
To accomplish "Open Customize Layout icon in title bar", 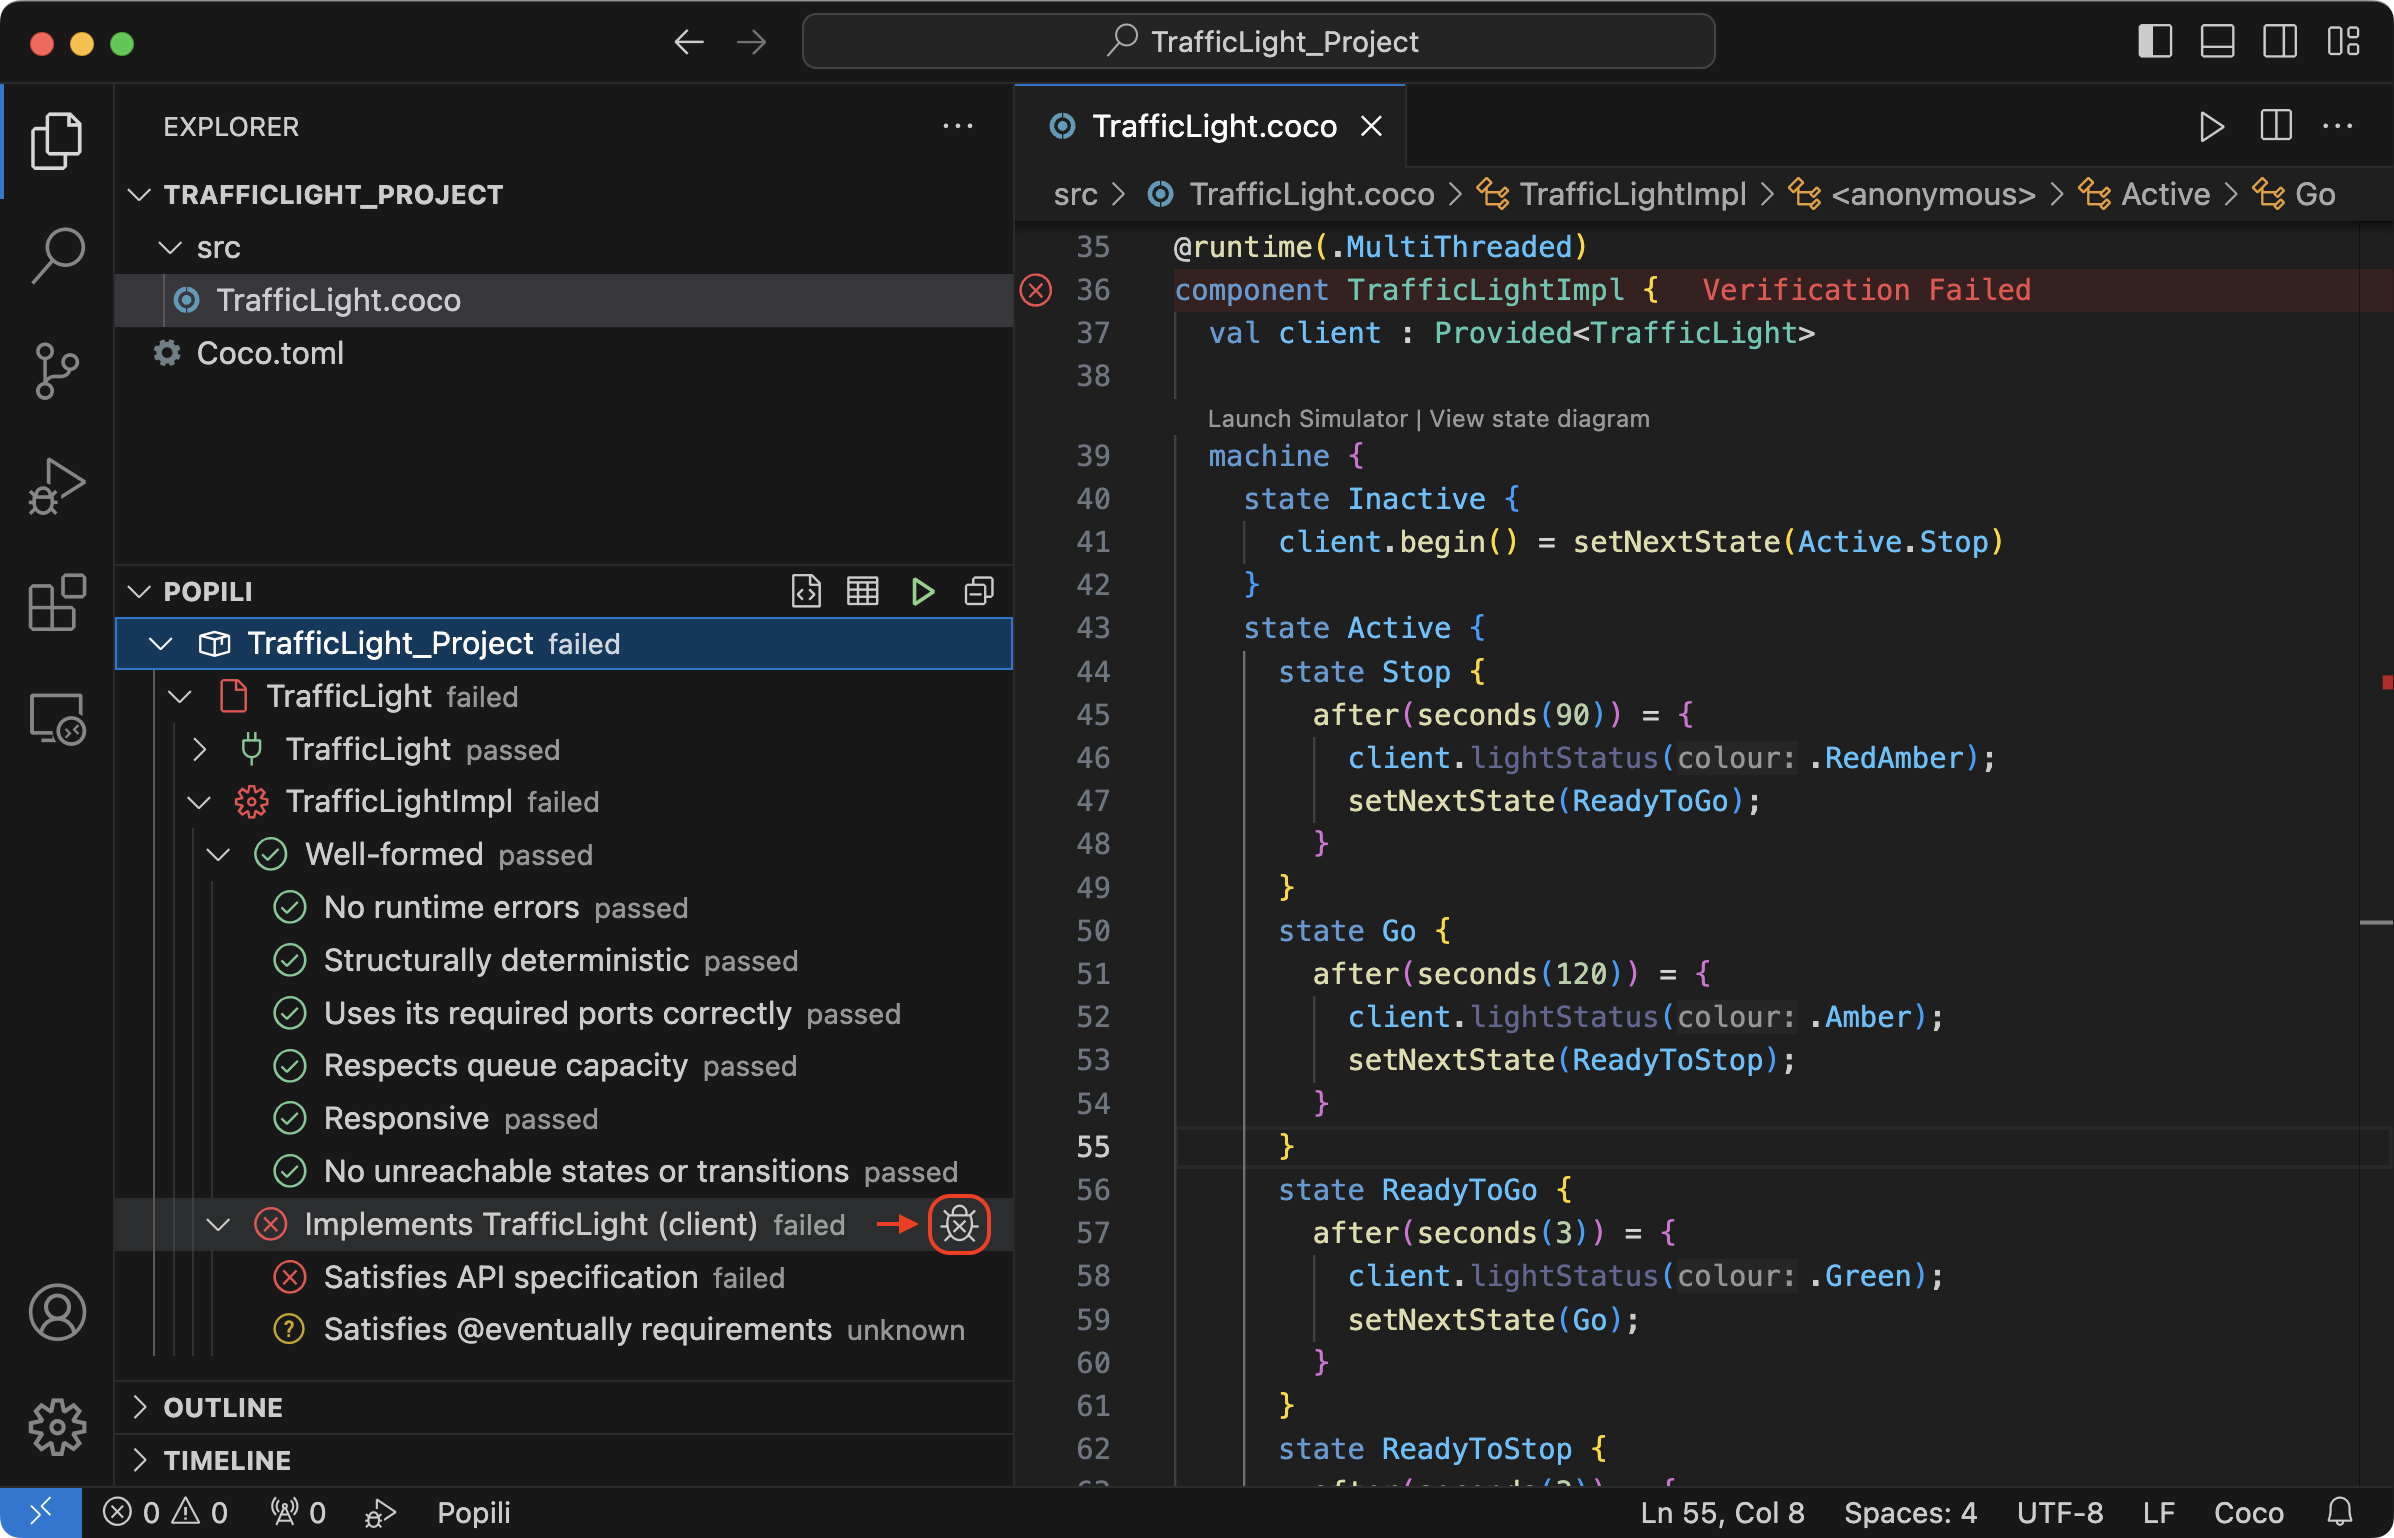I will point(2343,42).
